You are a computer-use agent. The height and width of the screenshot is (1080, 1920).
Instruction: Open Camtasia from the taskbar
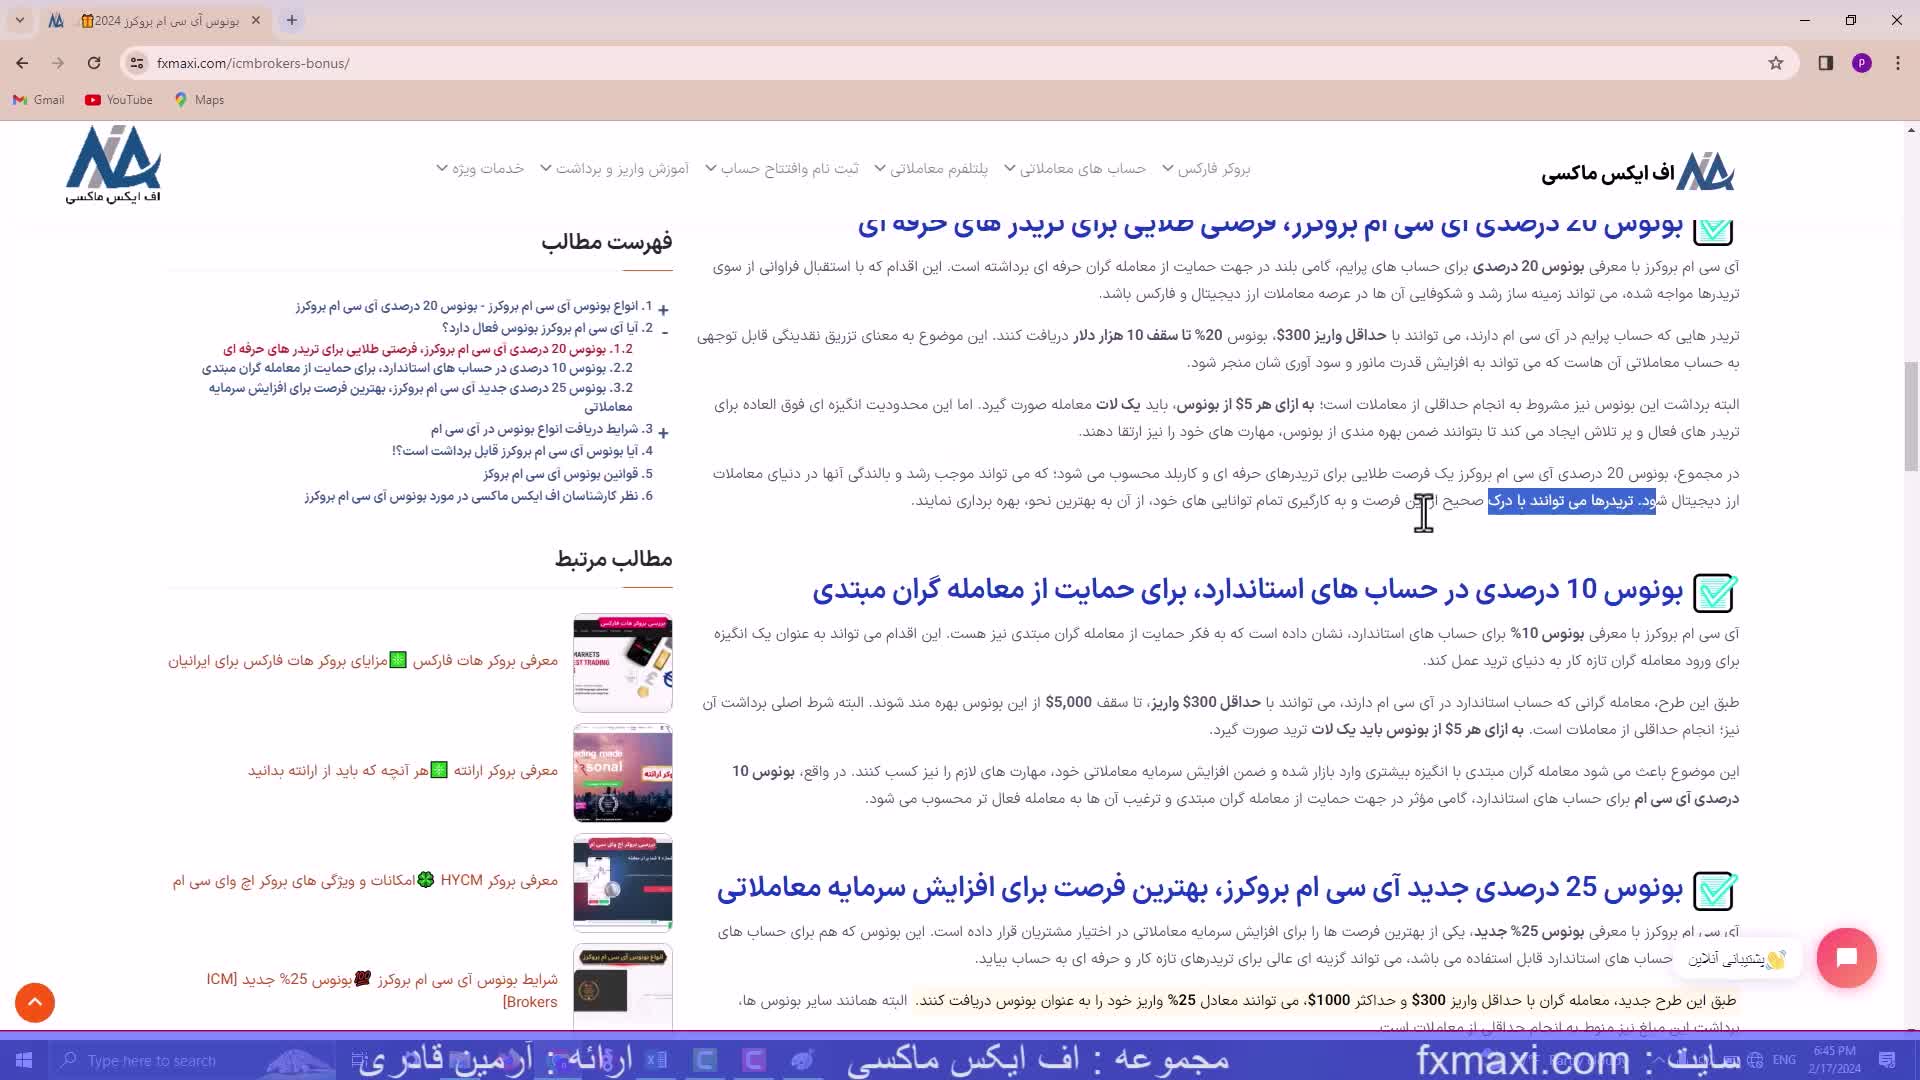click(703, 1060)
